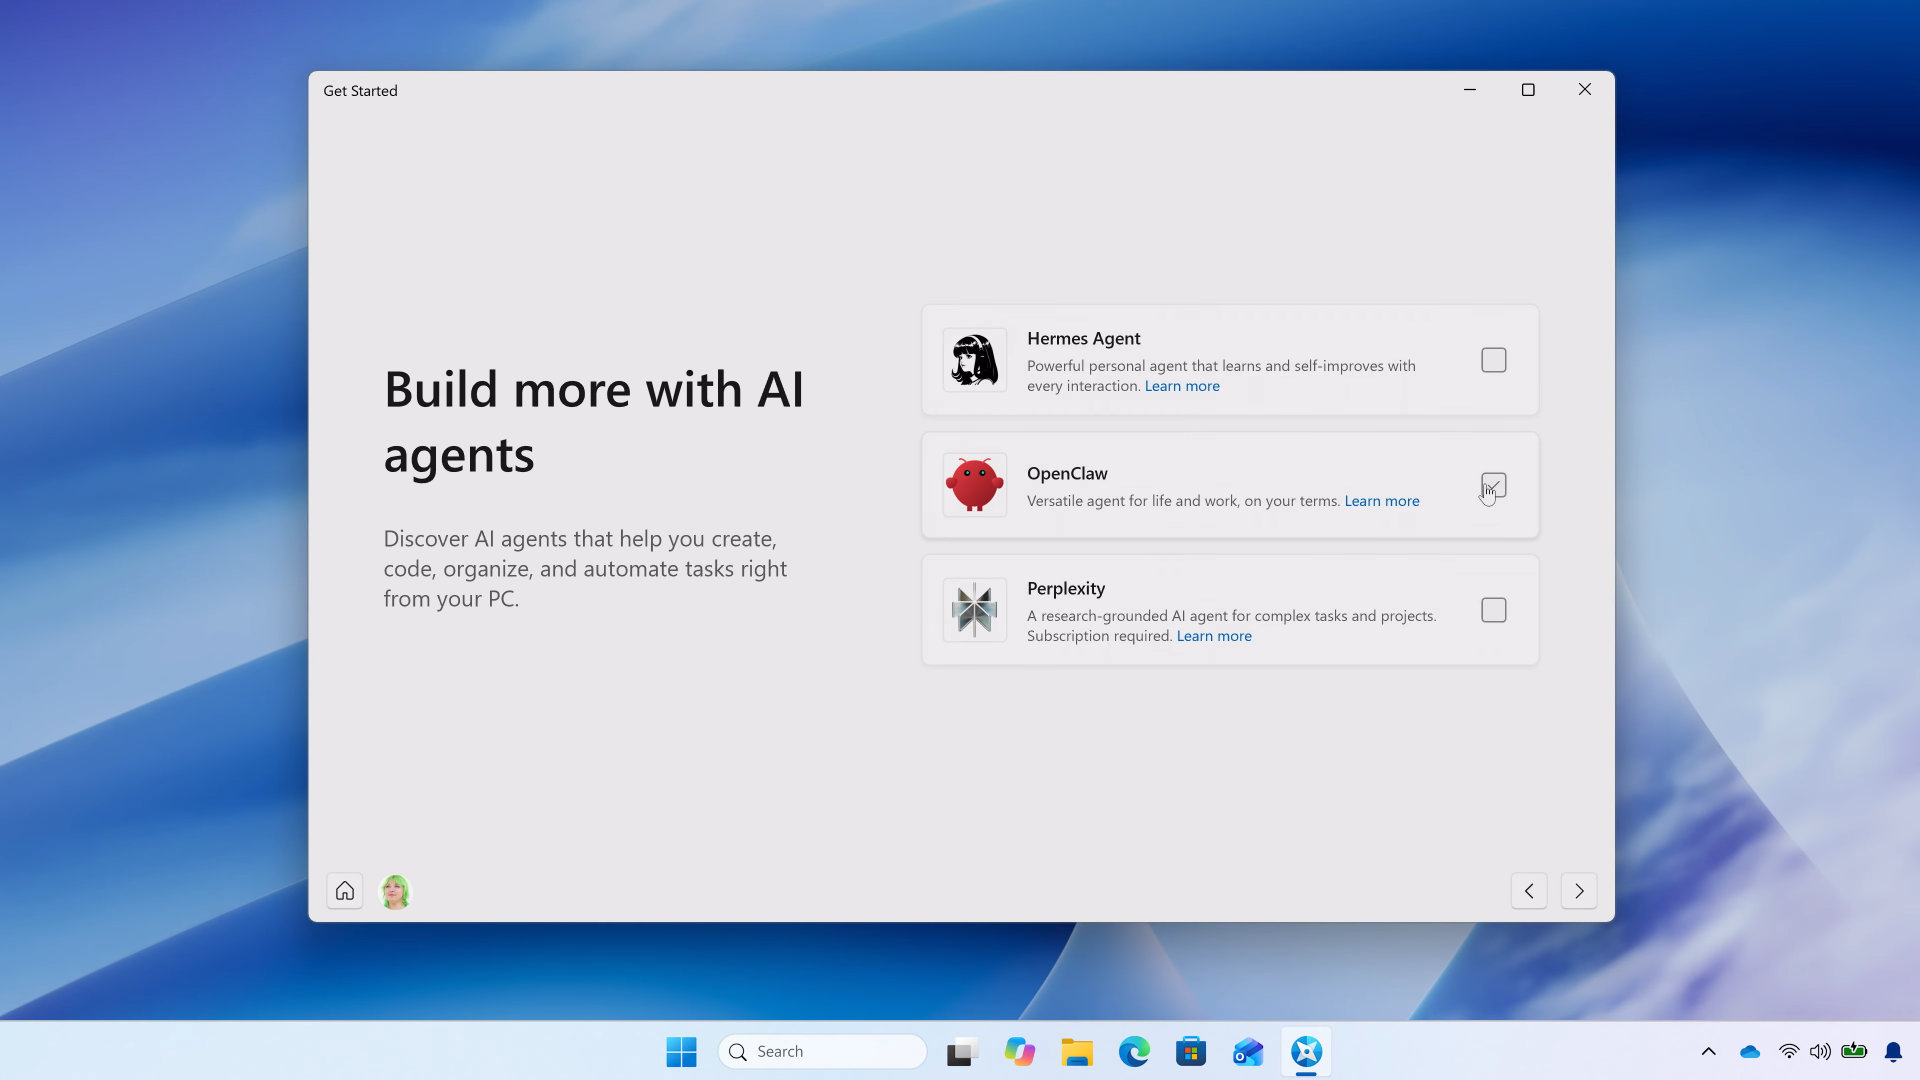Viewport: 1920px width, 1080px height.
Task: Open File Explorer from the taskbar
Action: [1077, 1051]
